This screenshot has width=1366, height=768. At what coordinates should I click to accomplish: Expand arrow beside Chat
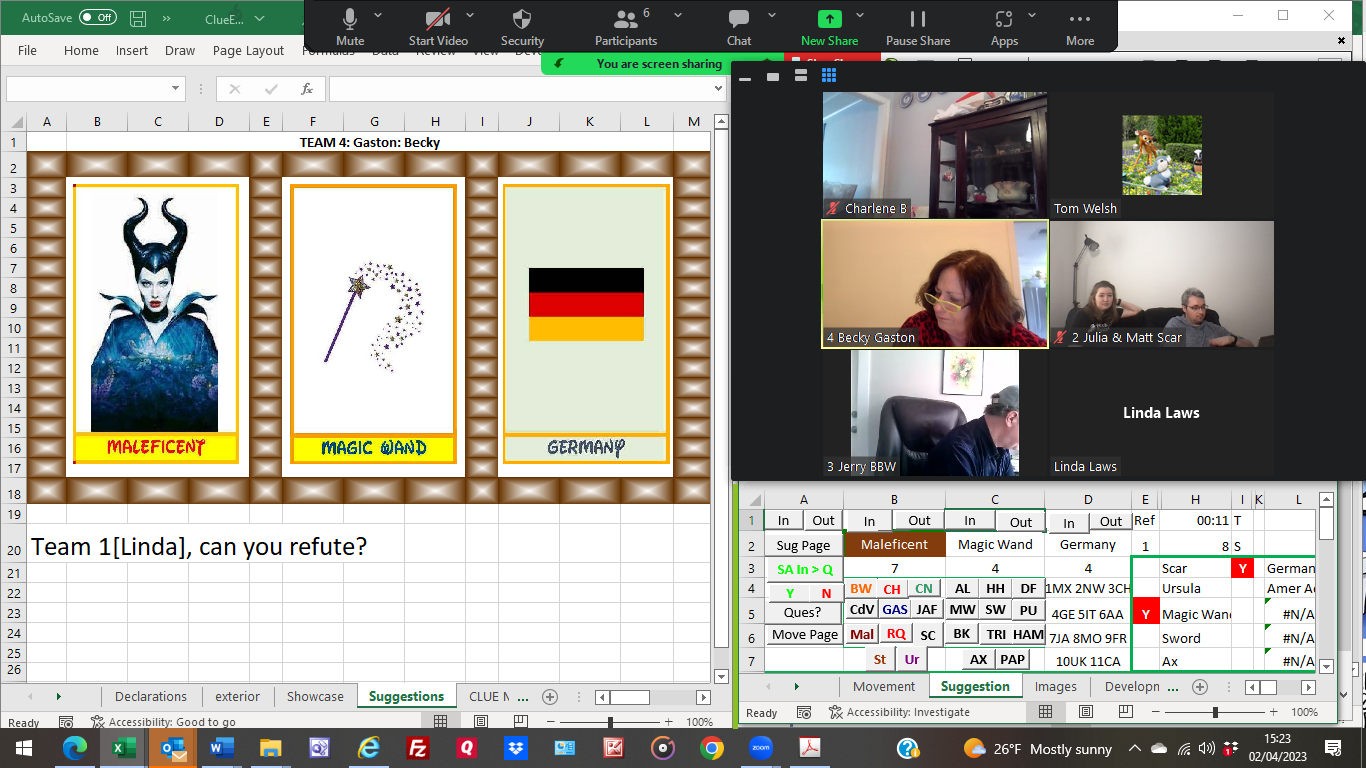(772, 15)
